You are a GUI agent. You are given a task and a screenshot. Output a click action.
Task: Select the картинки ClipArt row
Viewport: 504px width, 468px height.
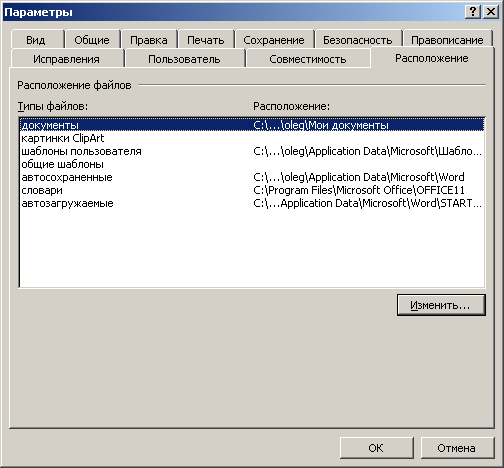[x=252, y=138]
